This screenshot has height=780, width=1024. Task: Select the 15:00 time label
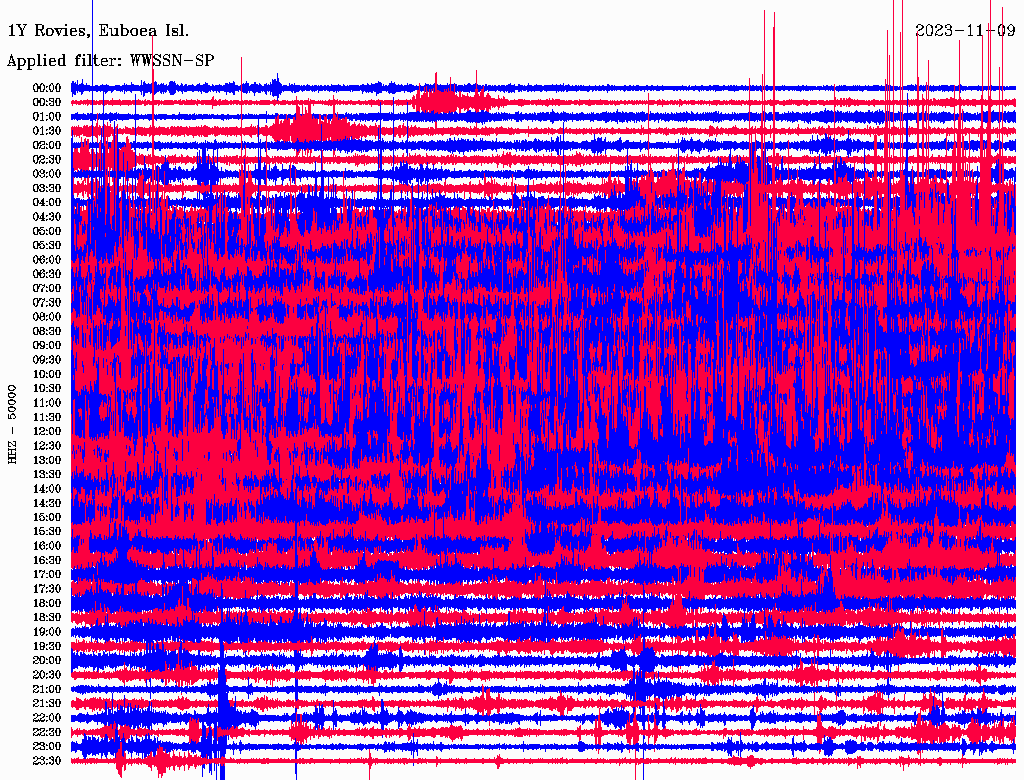47,517
